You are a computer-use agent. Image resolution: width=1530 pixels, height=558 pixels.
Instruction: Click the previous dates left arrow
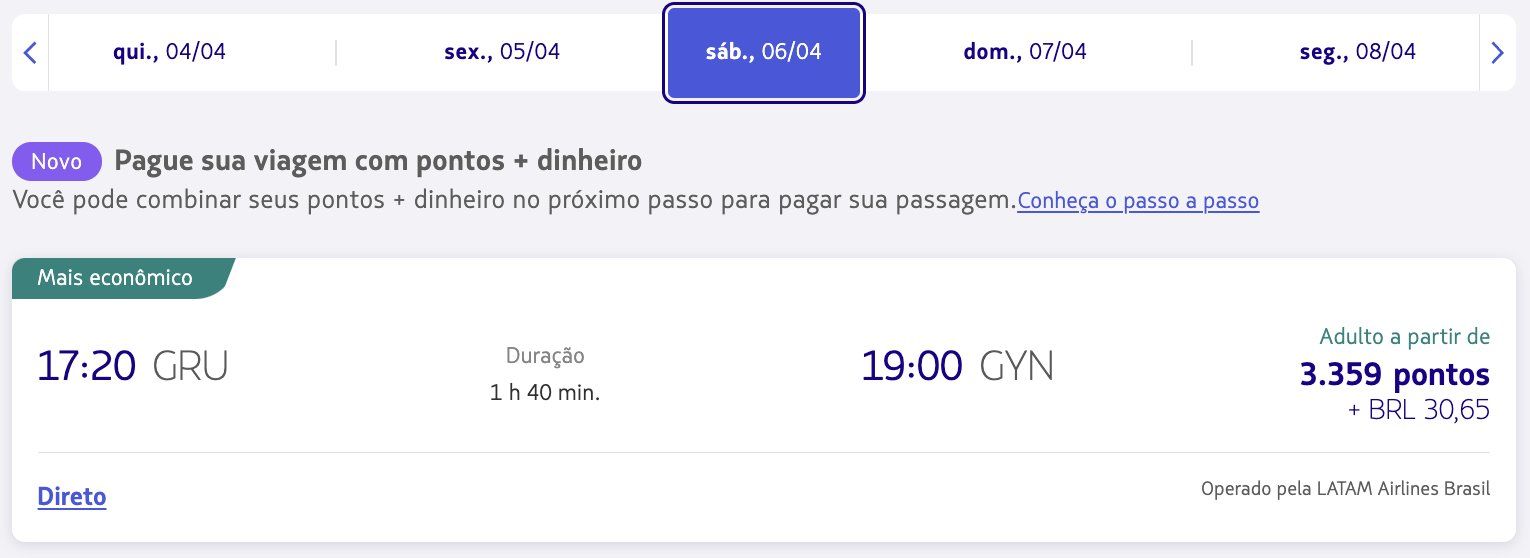[x=30, y=52]
